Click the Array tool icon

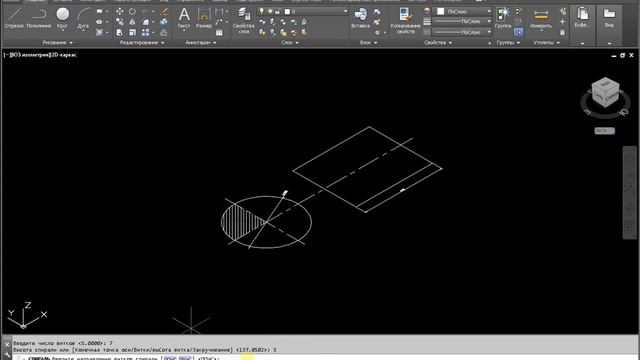(x=146, y=32)
